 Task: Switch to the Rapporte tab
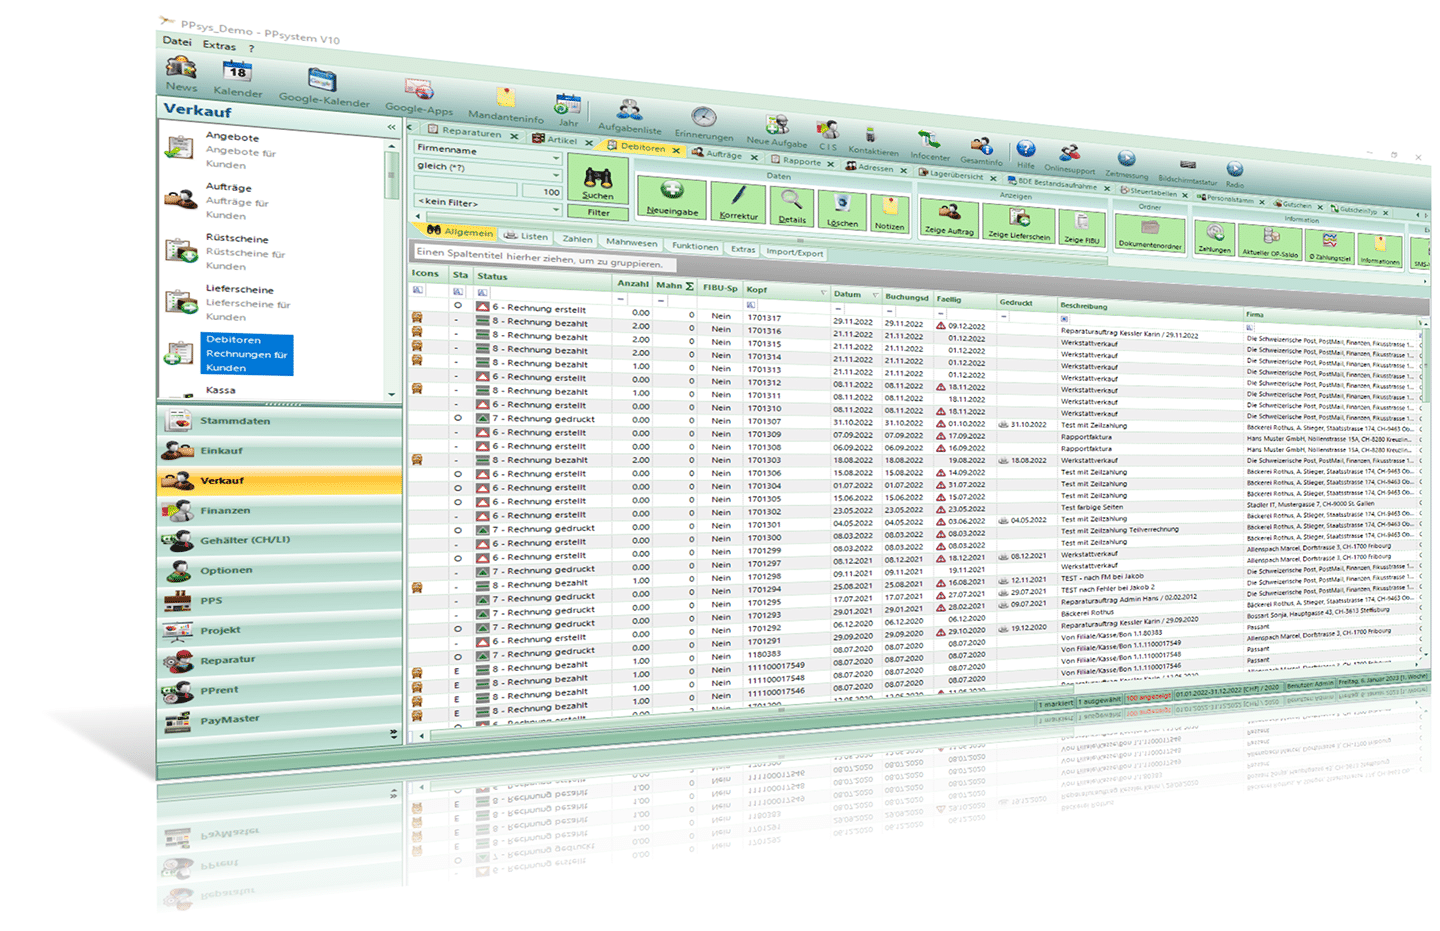[802, 161]
